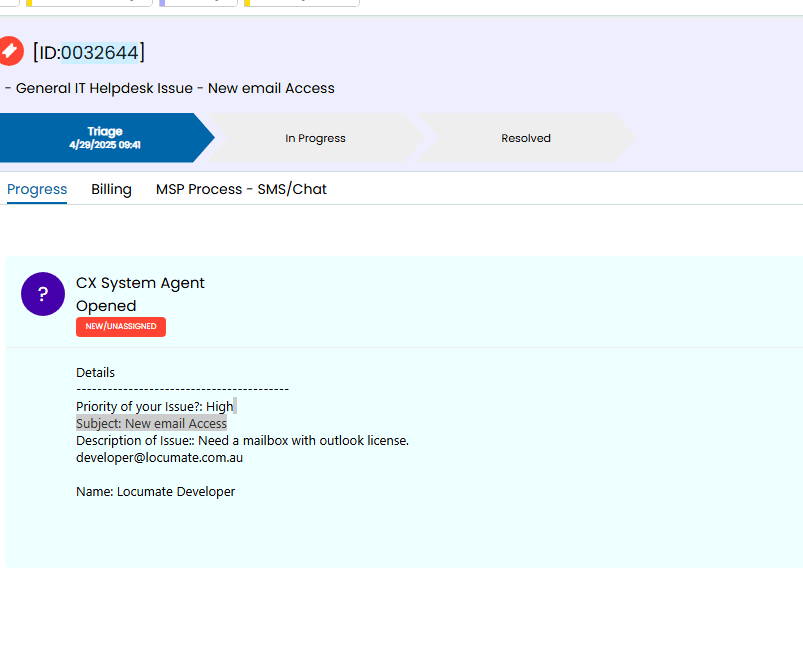Click the highlighted Subject: New email Access line
The height and width of the screenshot is (652, 803).
[151, 424]
